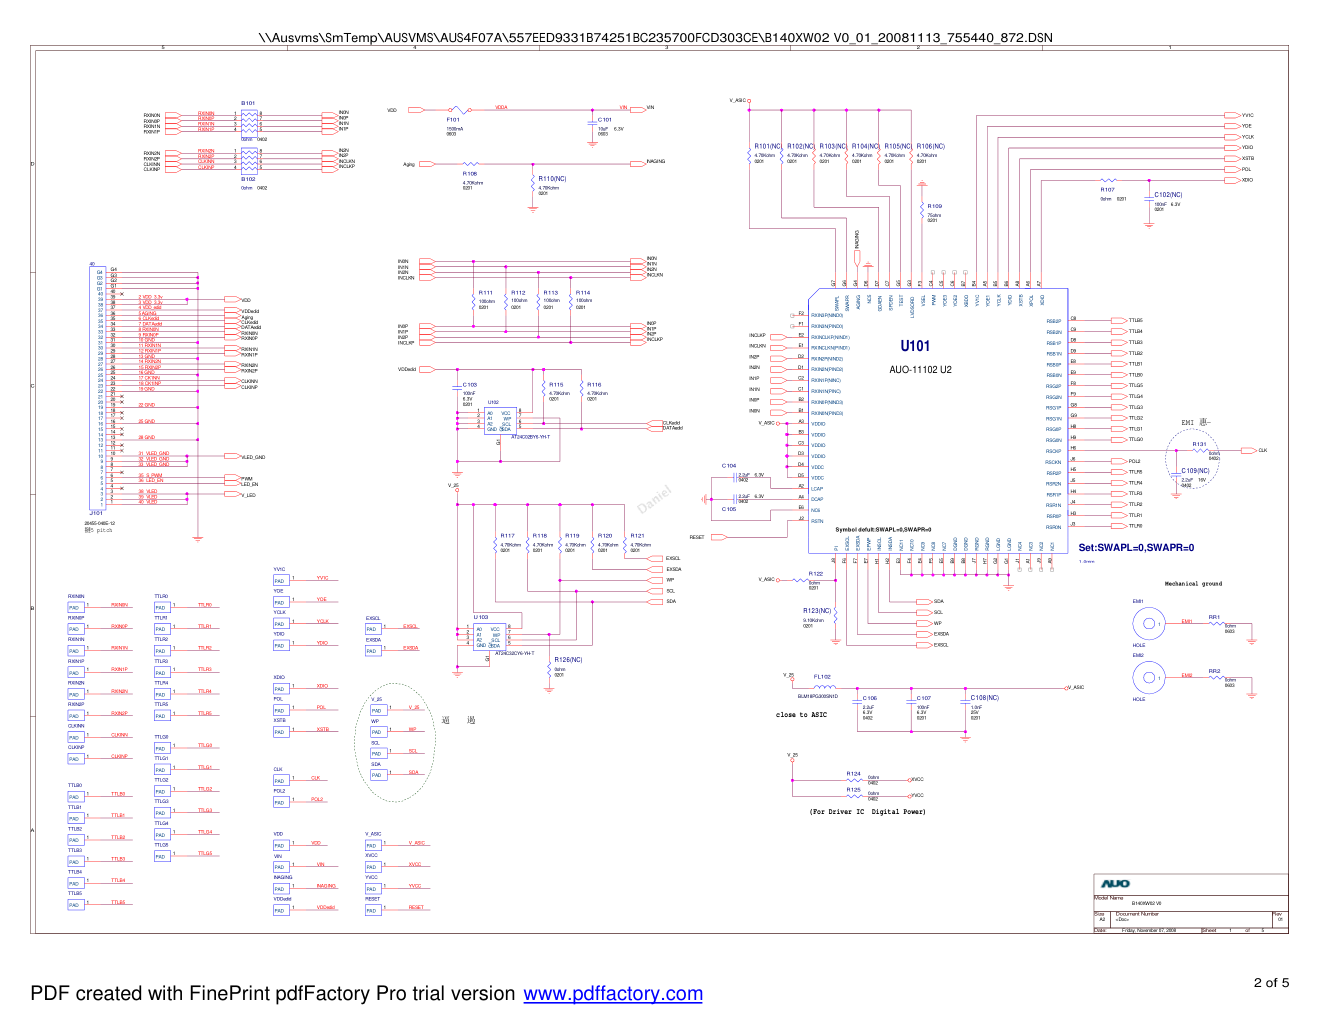
Task: Select the R106(NC) resistor label
Action: (x=931, y=146)
